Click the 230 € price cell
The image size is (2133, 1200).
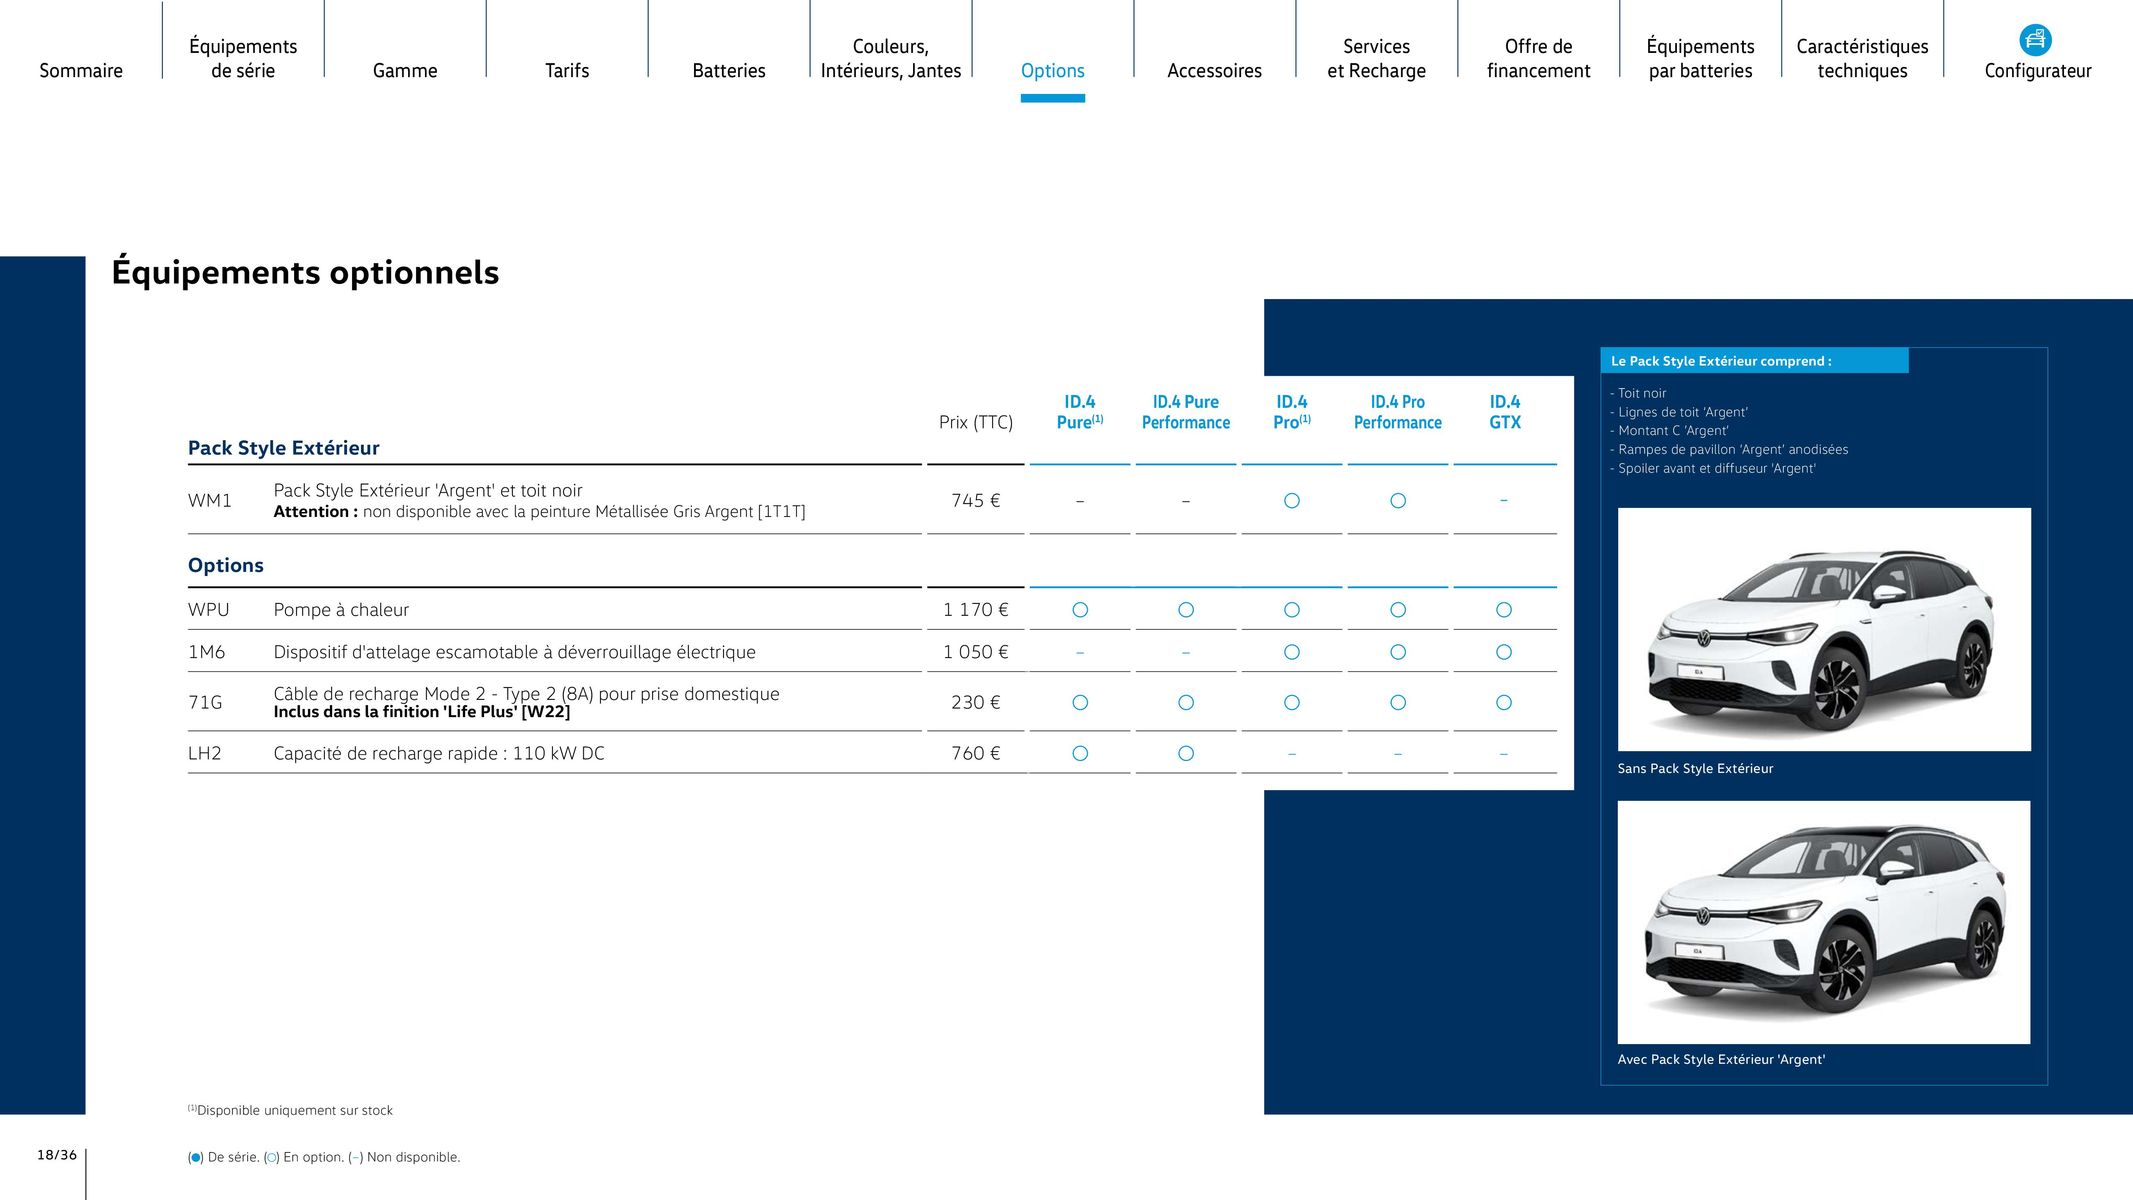tap(976, 702)
